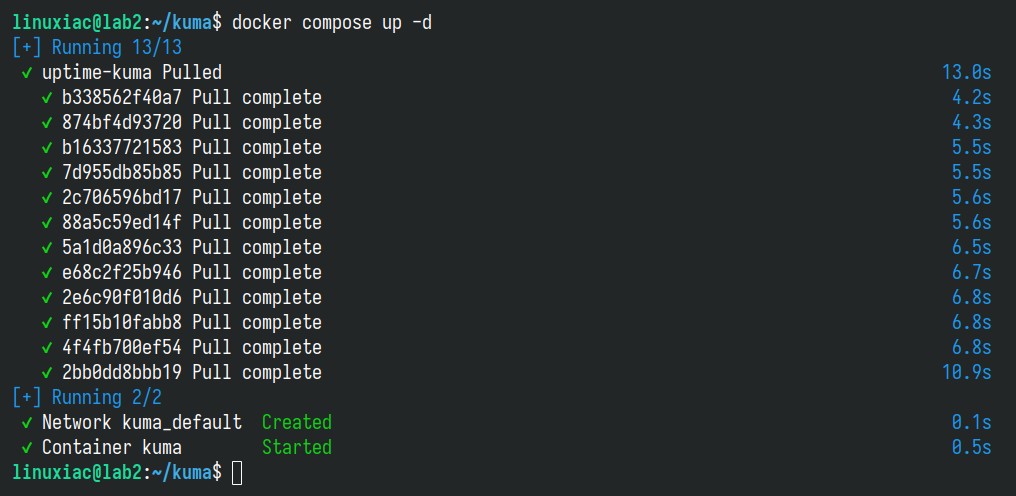Click the linuxiac@lab2 prompt on the first line

(77, 23)
